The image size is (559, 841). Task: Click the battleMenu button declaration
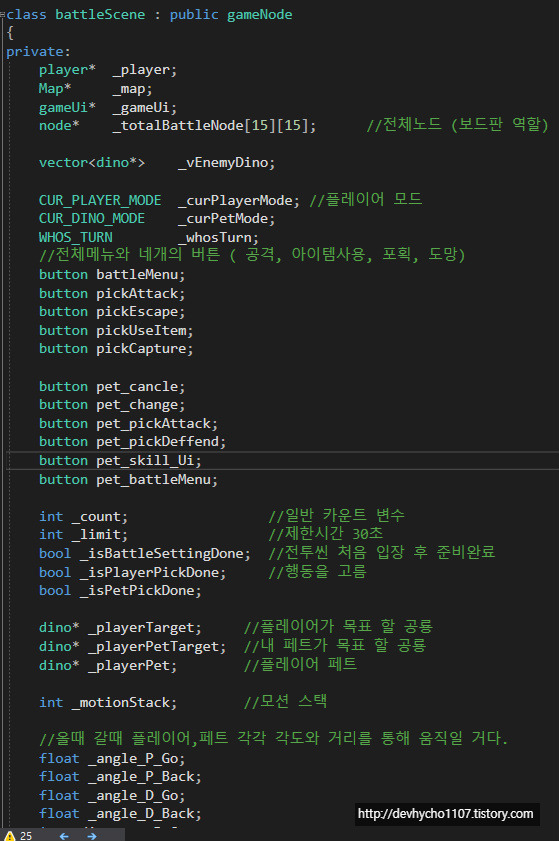(112, 275)
